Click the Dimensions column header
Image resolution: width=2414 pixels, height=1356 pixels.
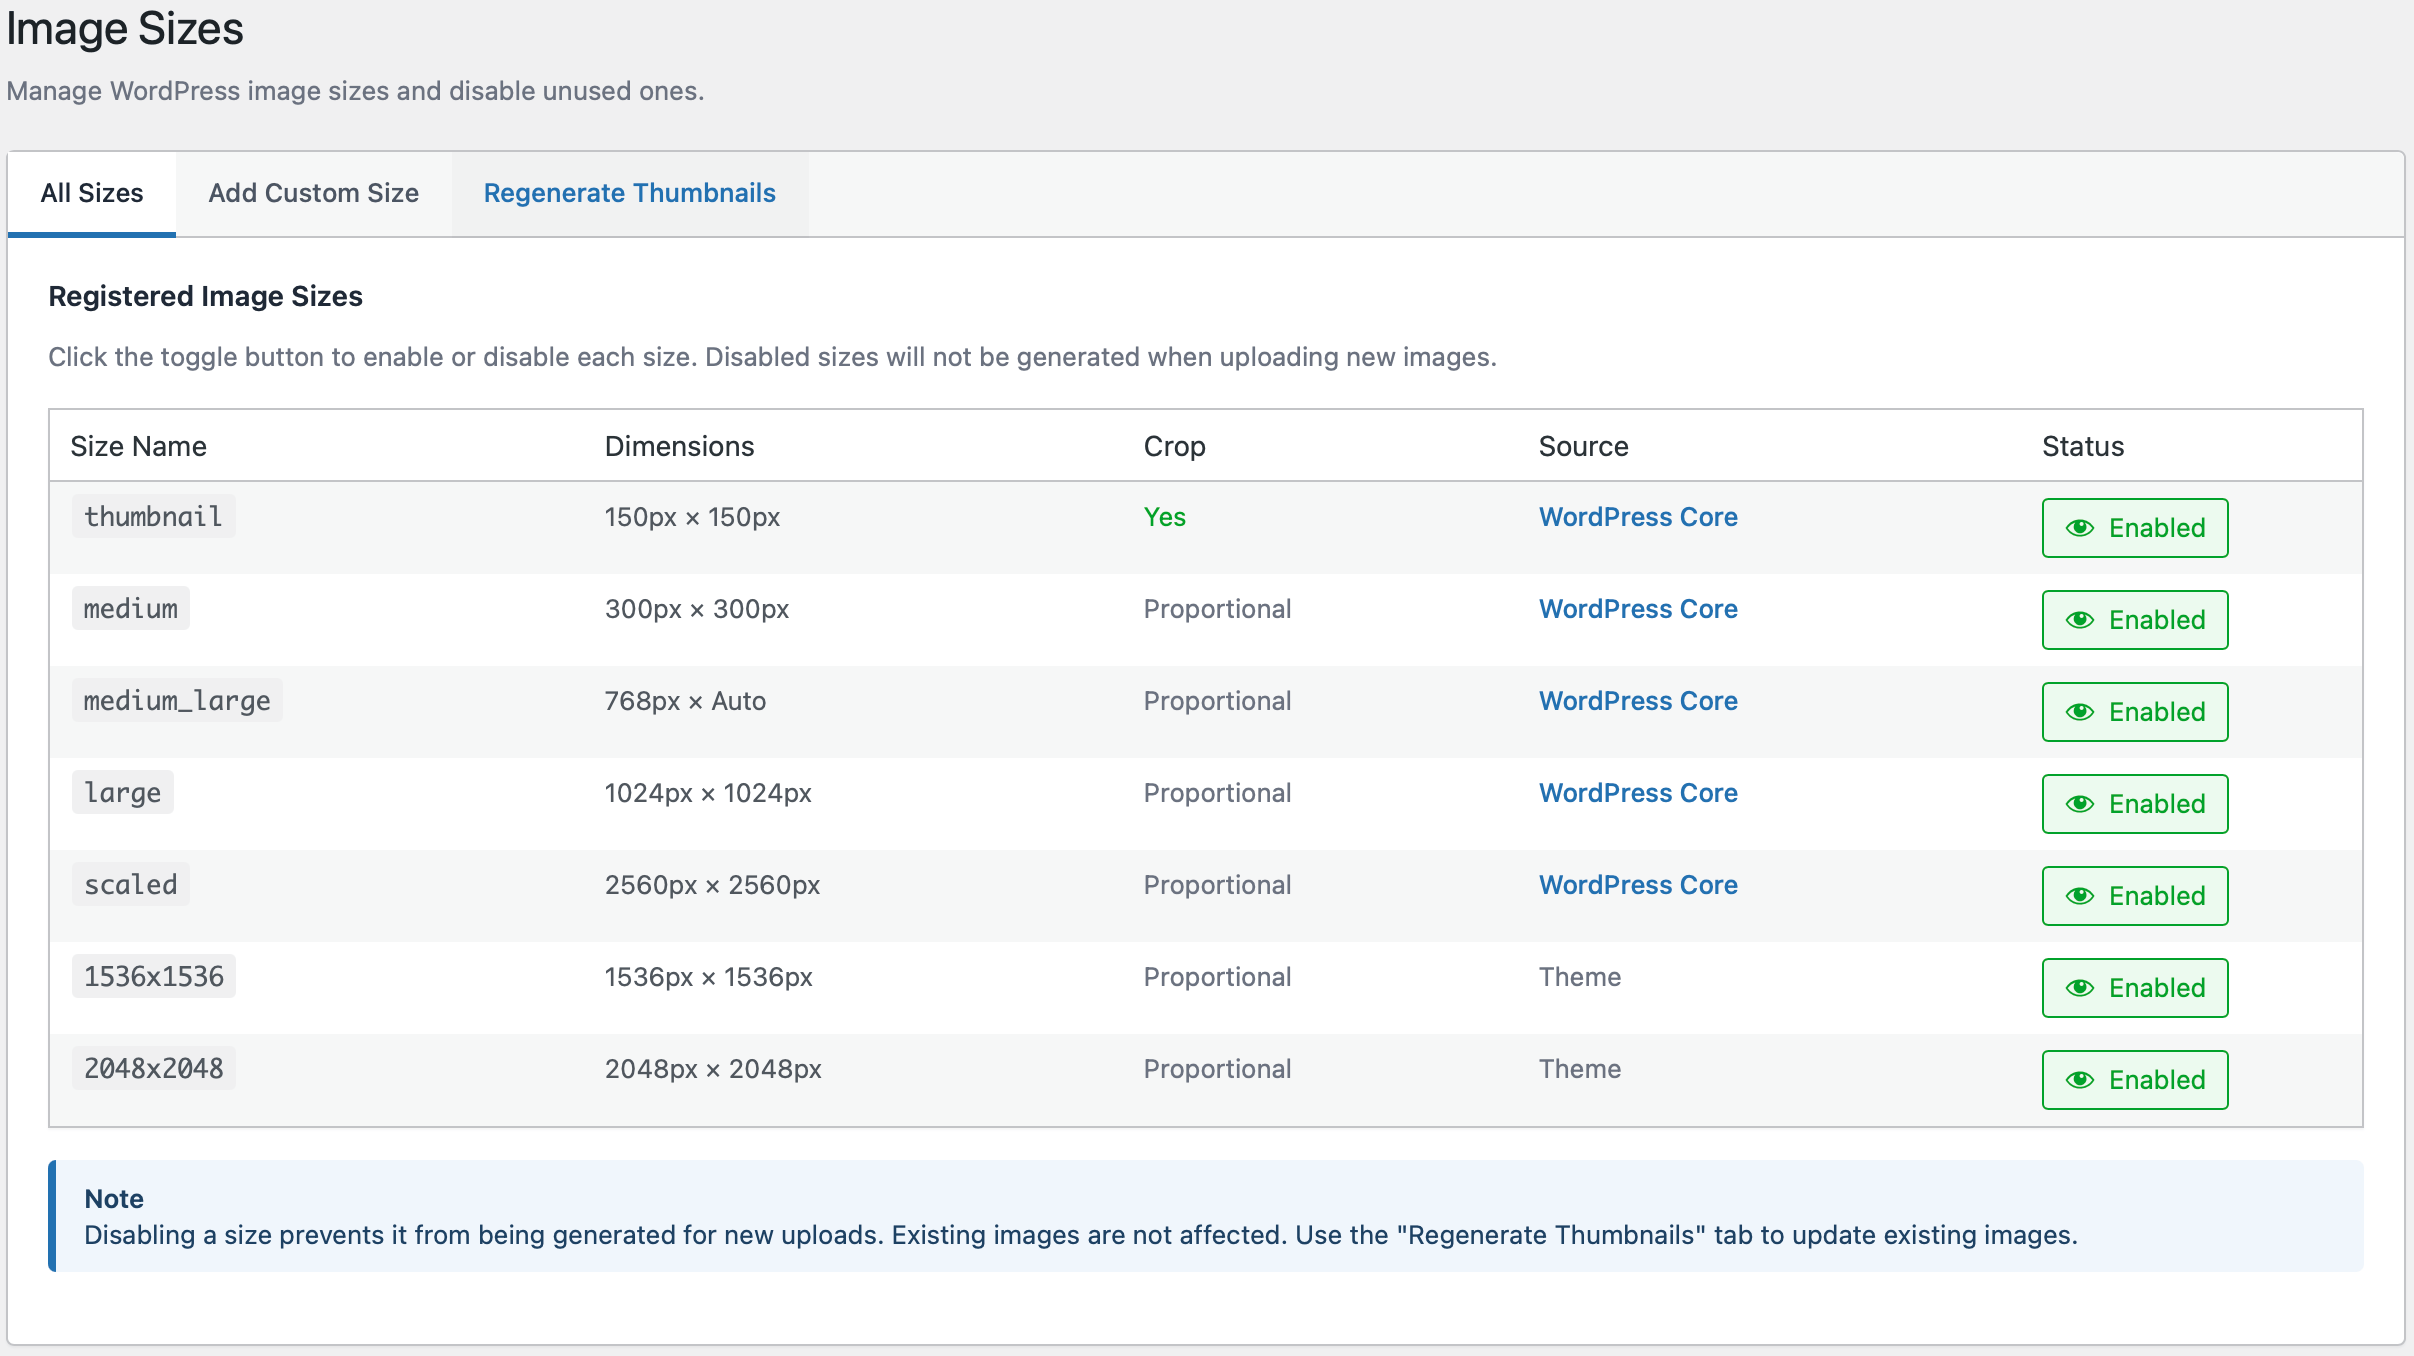pos(679,446)
